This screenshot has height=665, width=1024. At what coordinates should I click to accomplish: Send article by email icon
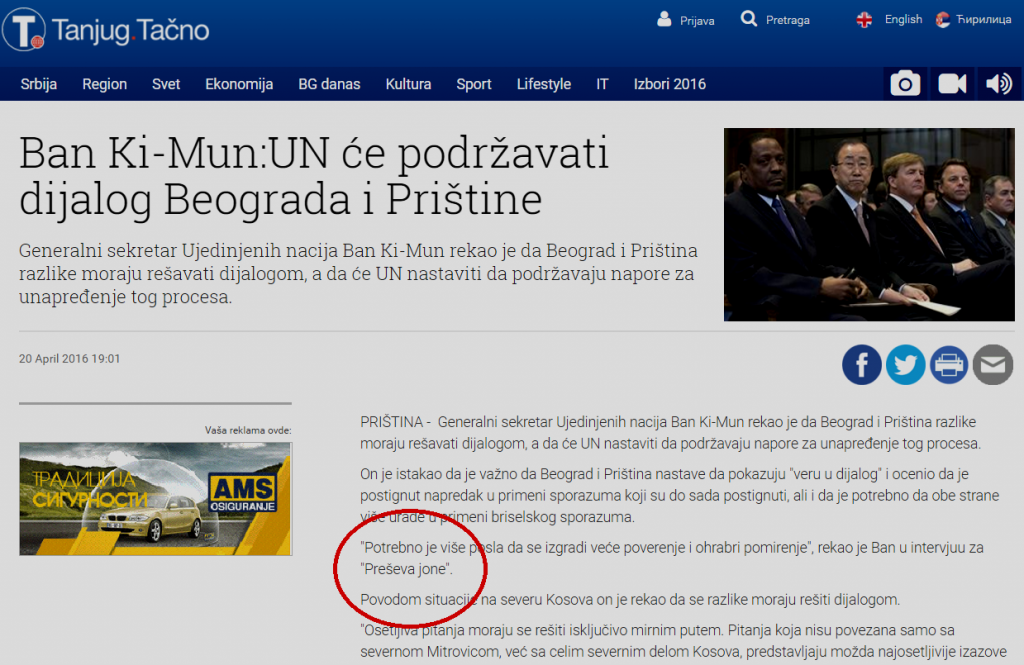[x=993, y=365]
